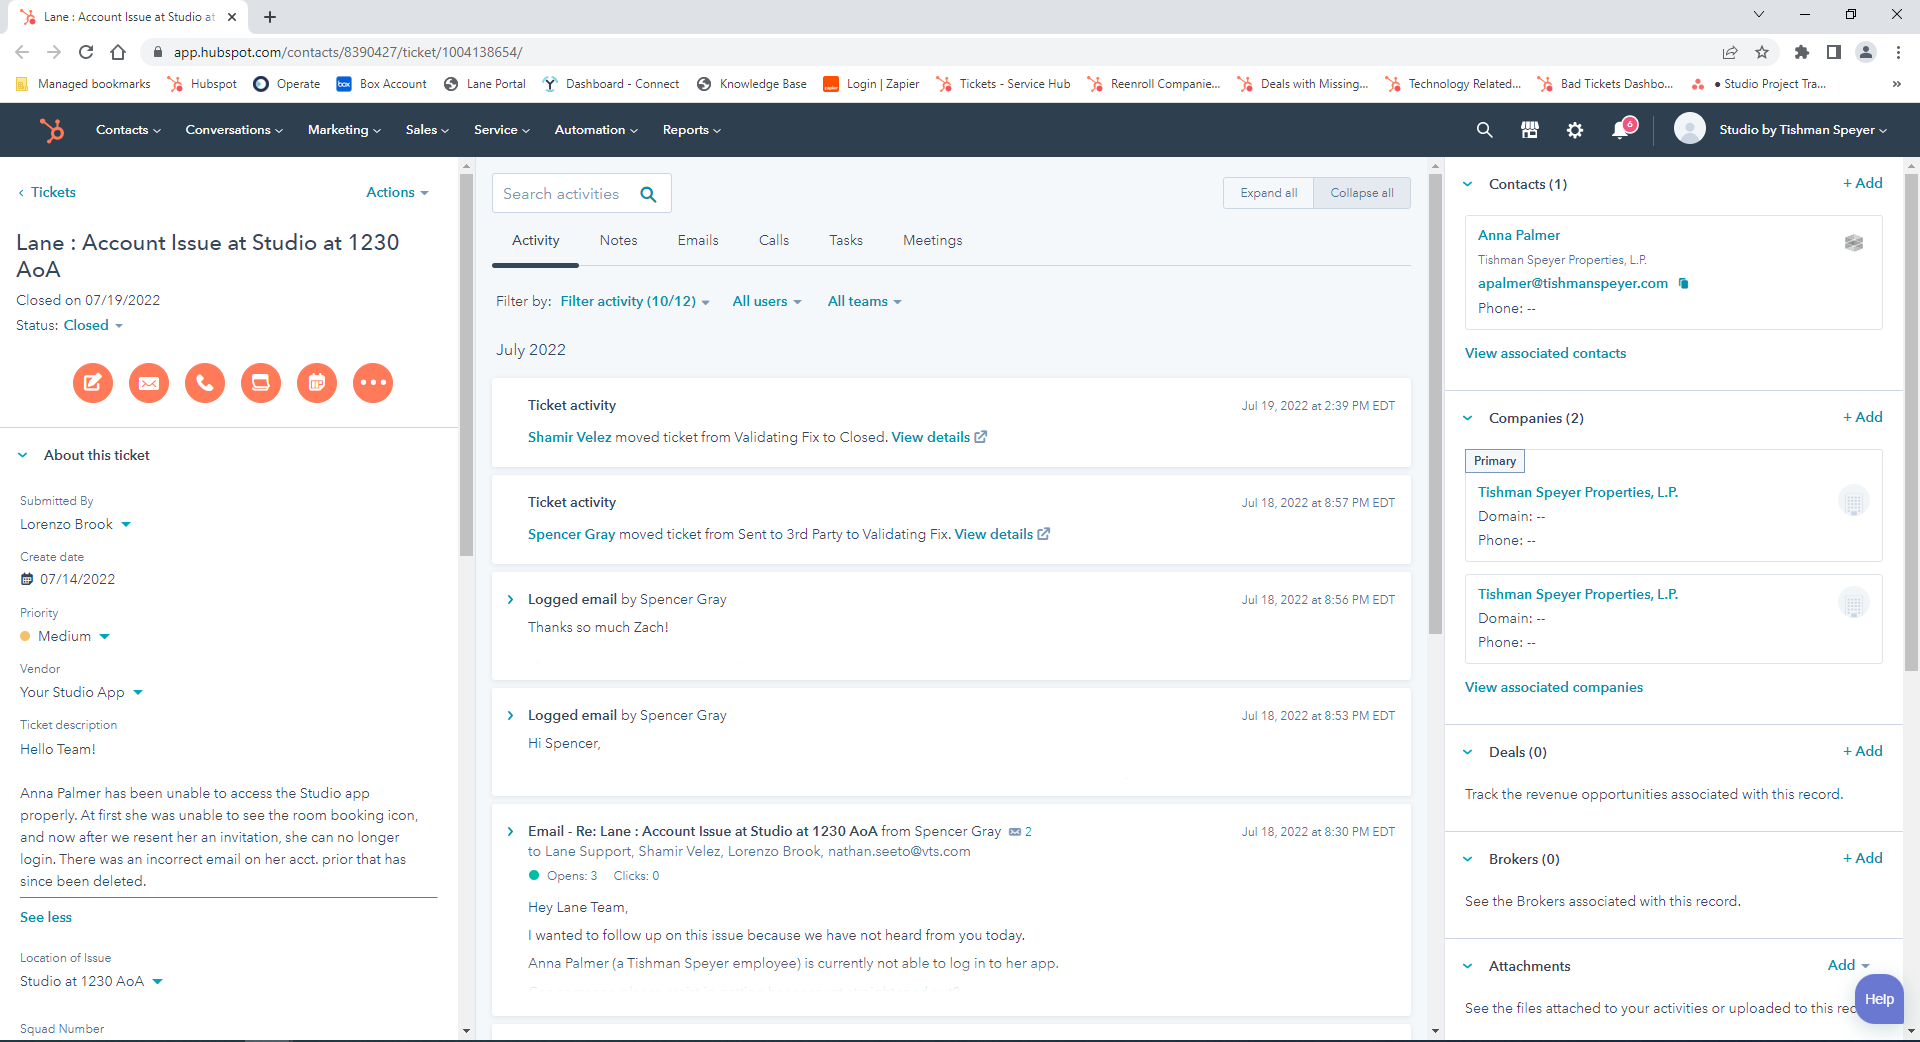Open the settings gear in navbar
Screen dimensions: 1920x1042
pos(1575,130)
